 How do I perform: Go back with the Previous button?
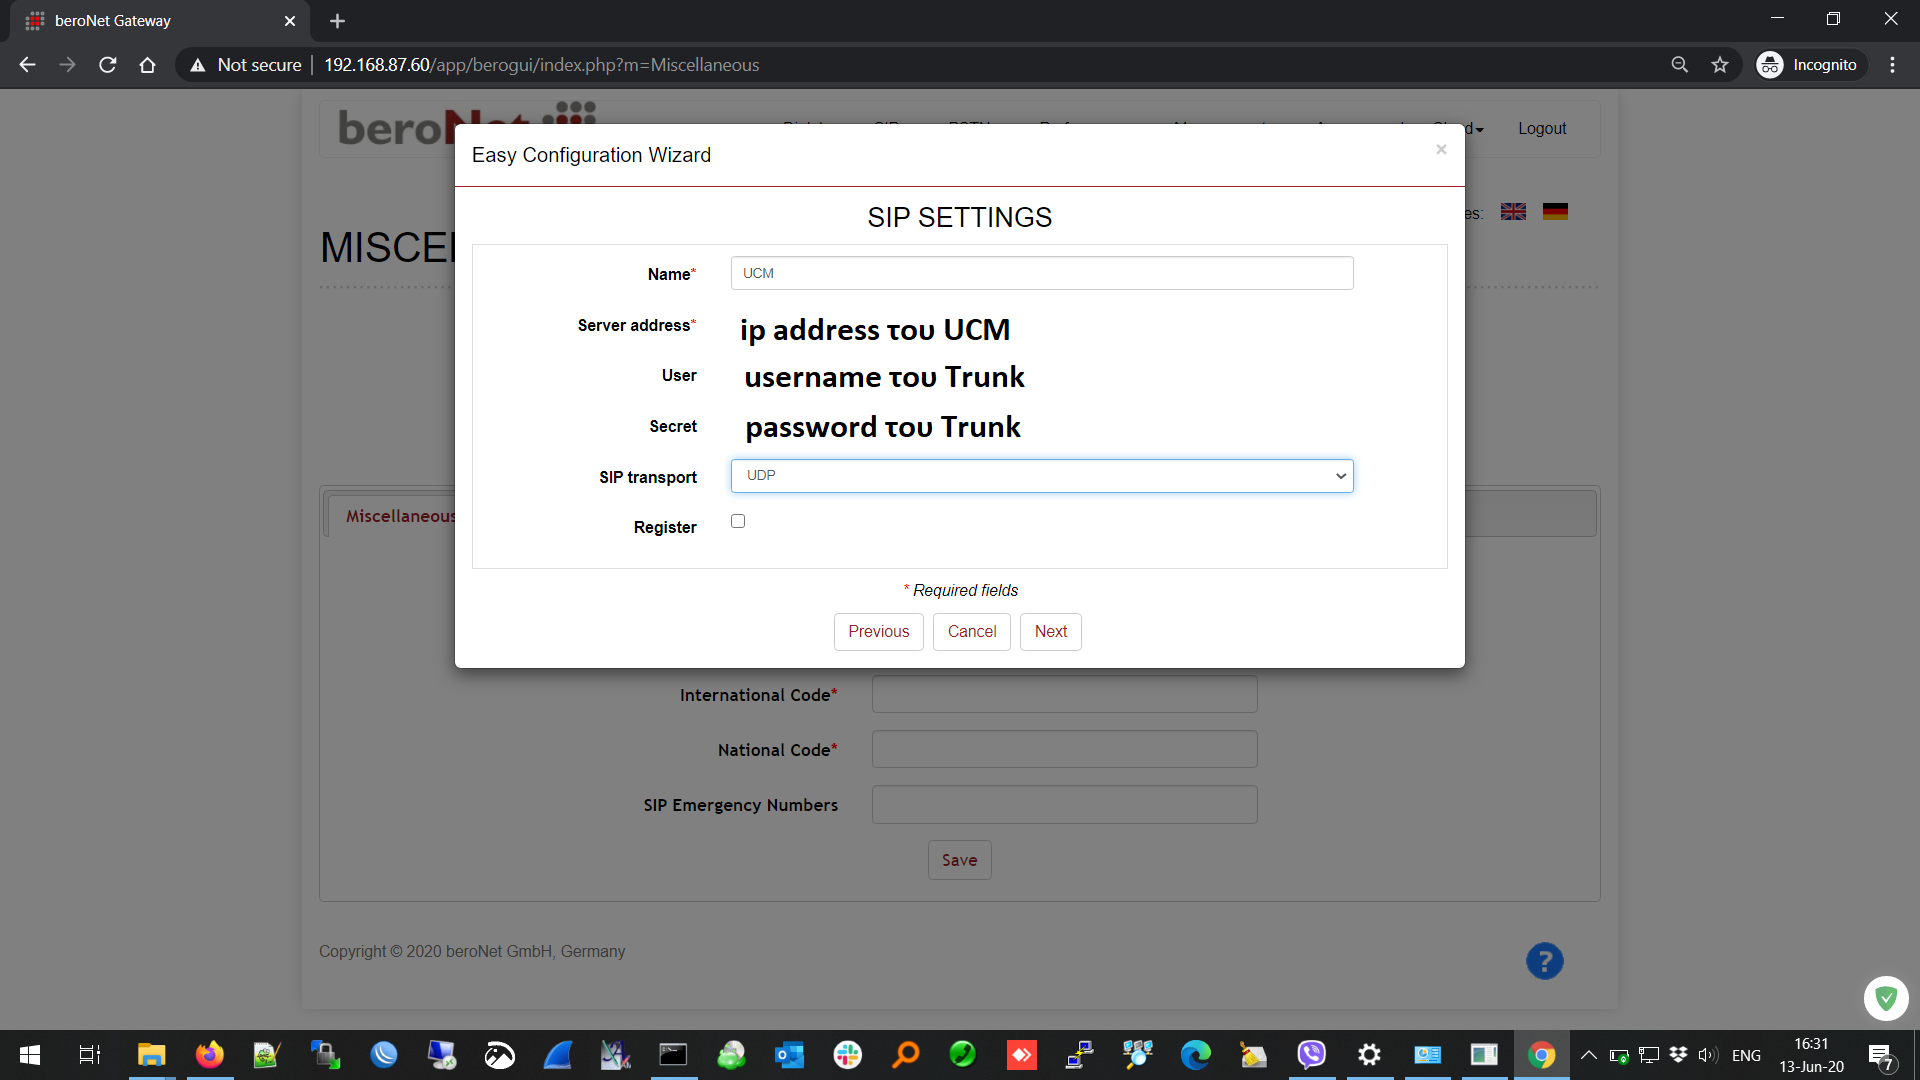878,632
